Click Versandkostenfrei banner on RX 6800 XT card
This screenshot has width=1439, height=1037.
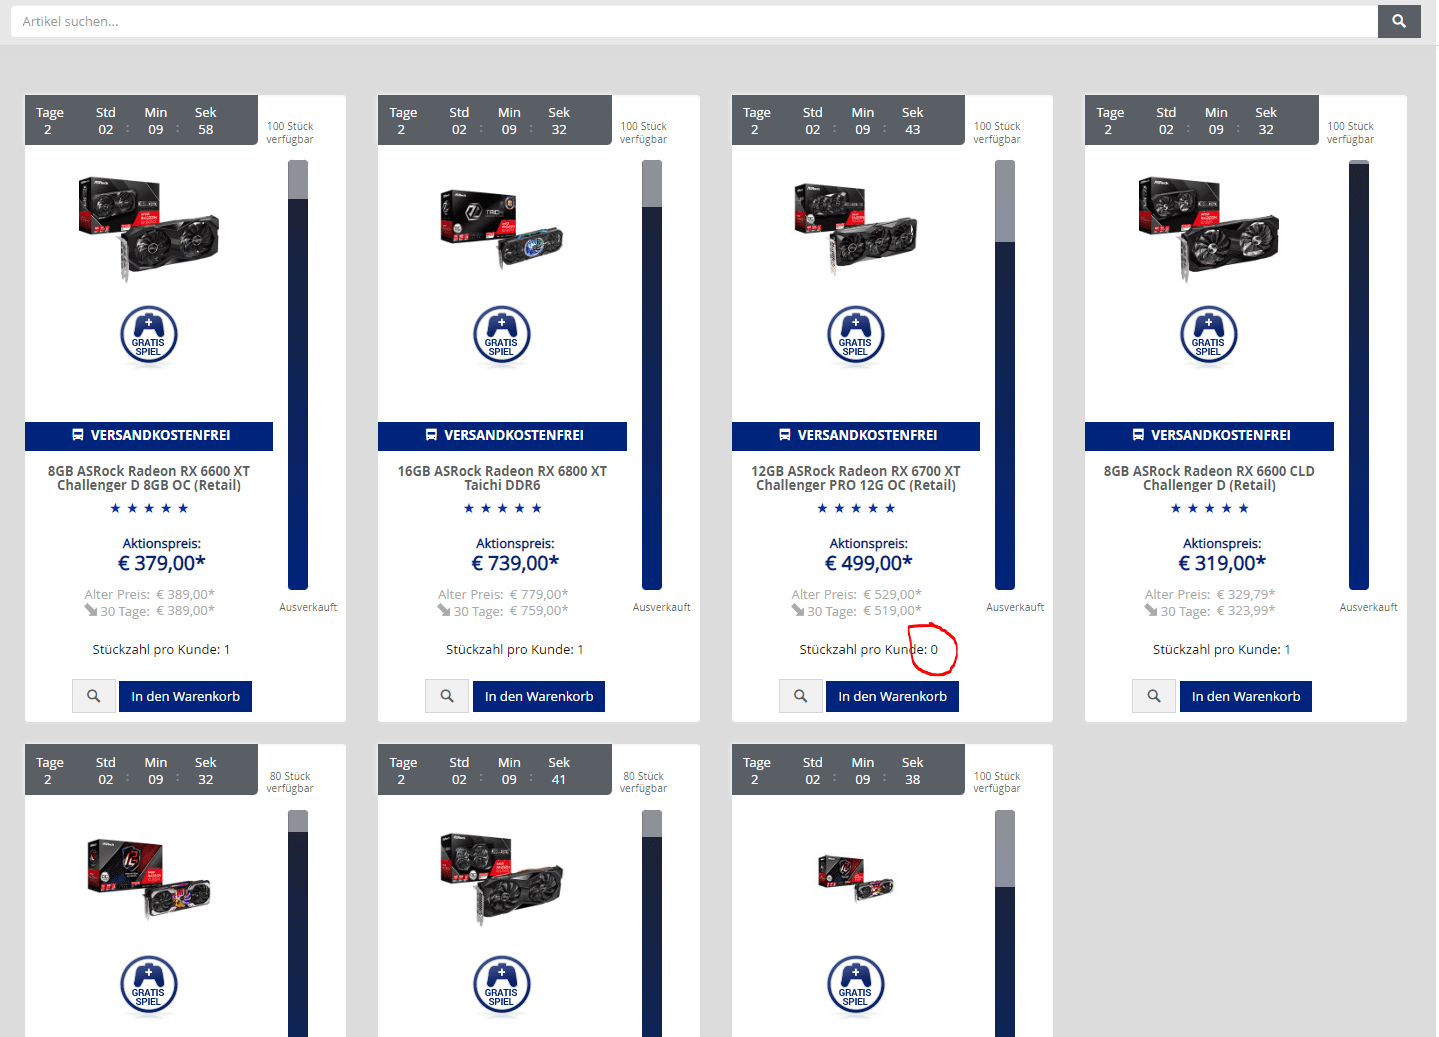[502, 436]
